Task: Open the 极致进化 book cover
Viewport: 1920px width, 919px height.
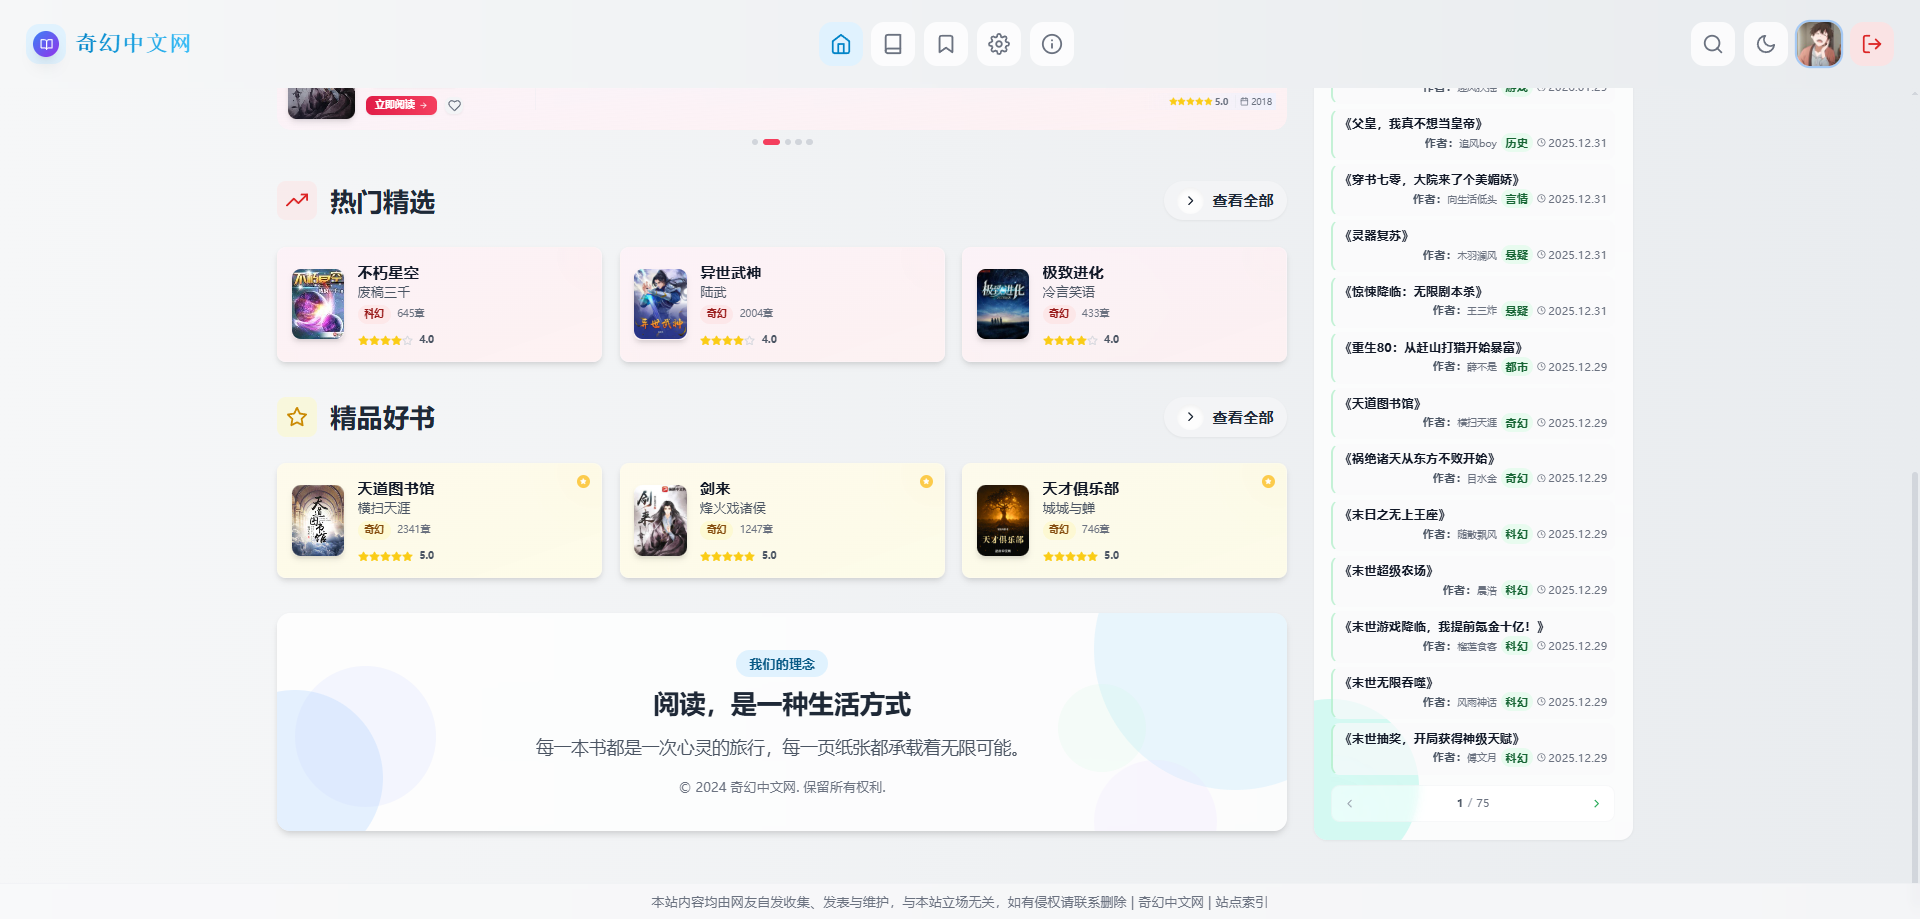Action: click(1003, 304)
